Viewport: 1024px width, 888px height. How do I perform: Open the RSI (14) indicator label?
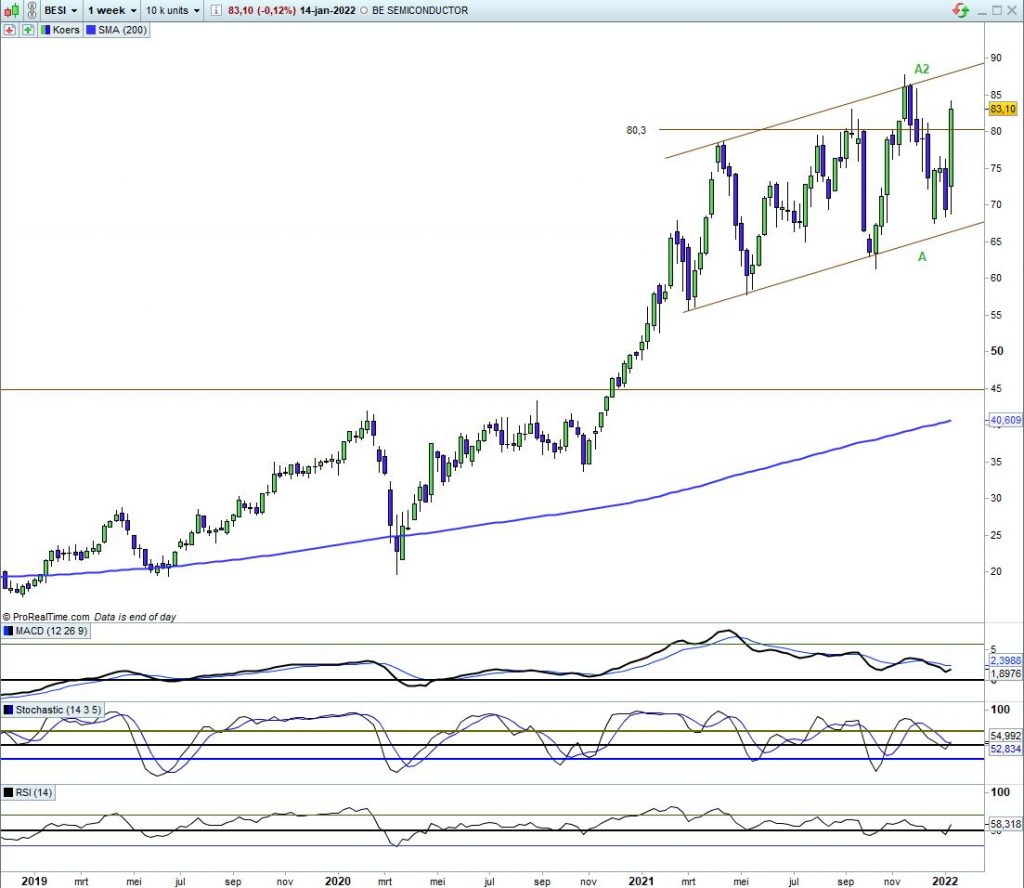34,792
